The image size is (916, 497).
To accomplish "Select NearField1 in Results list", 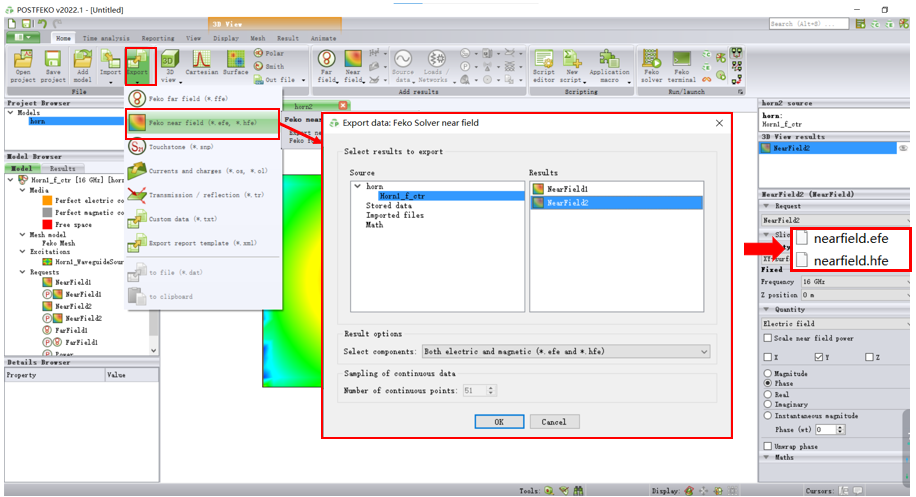I will (616, 189).
